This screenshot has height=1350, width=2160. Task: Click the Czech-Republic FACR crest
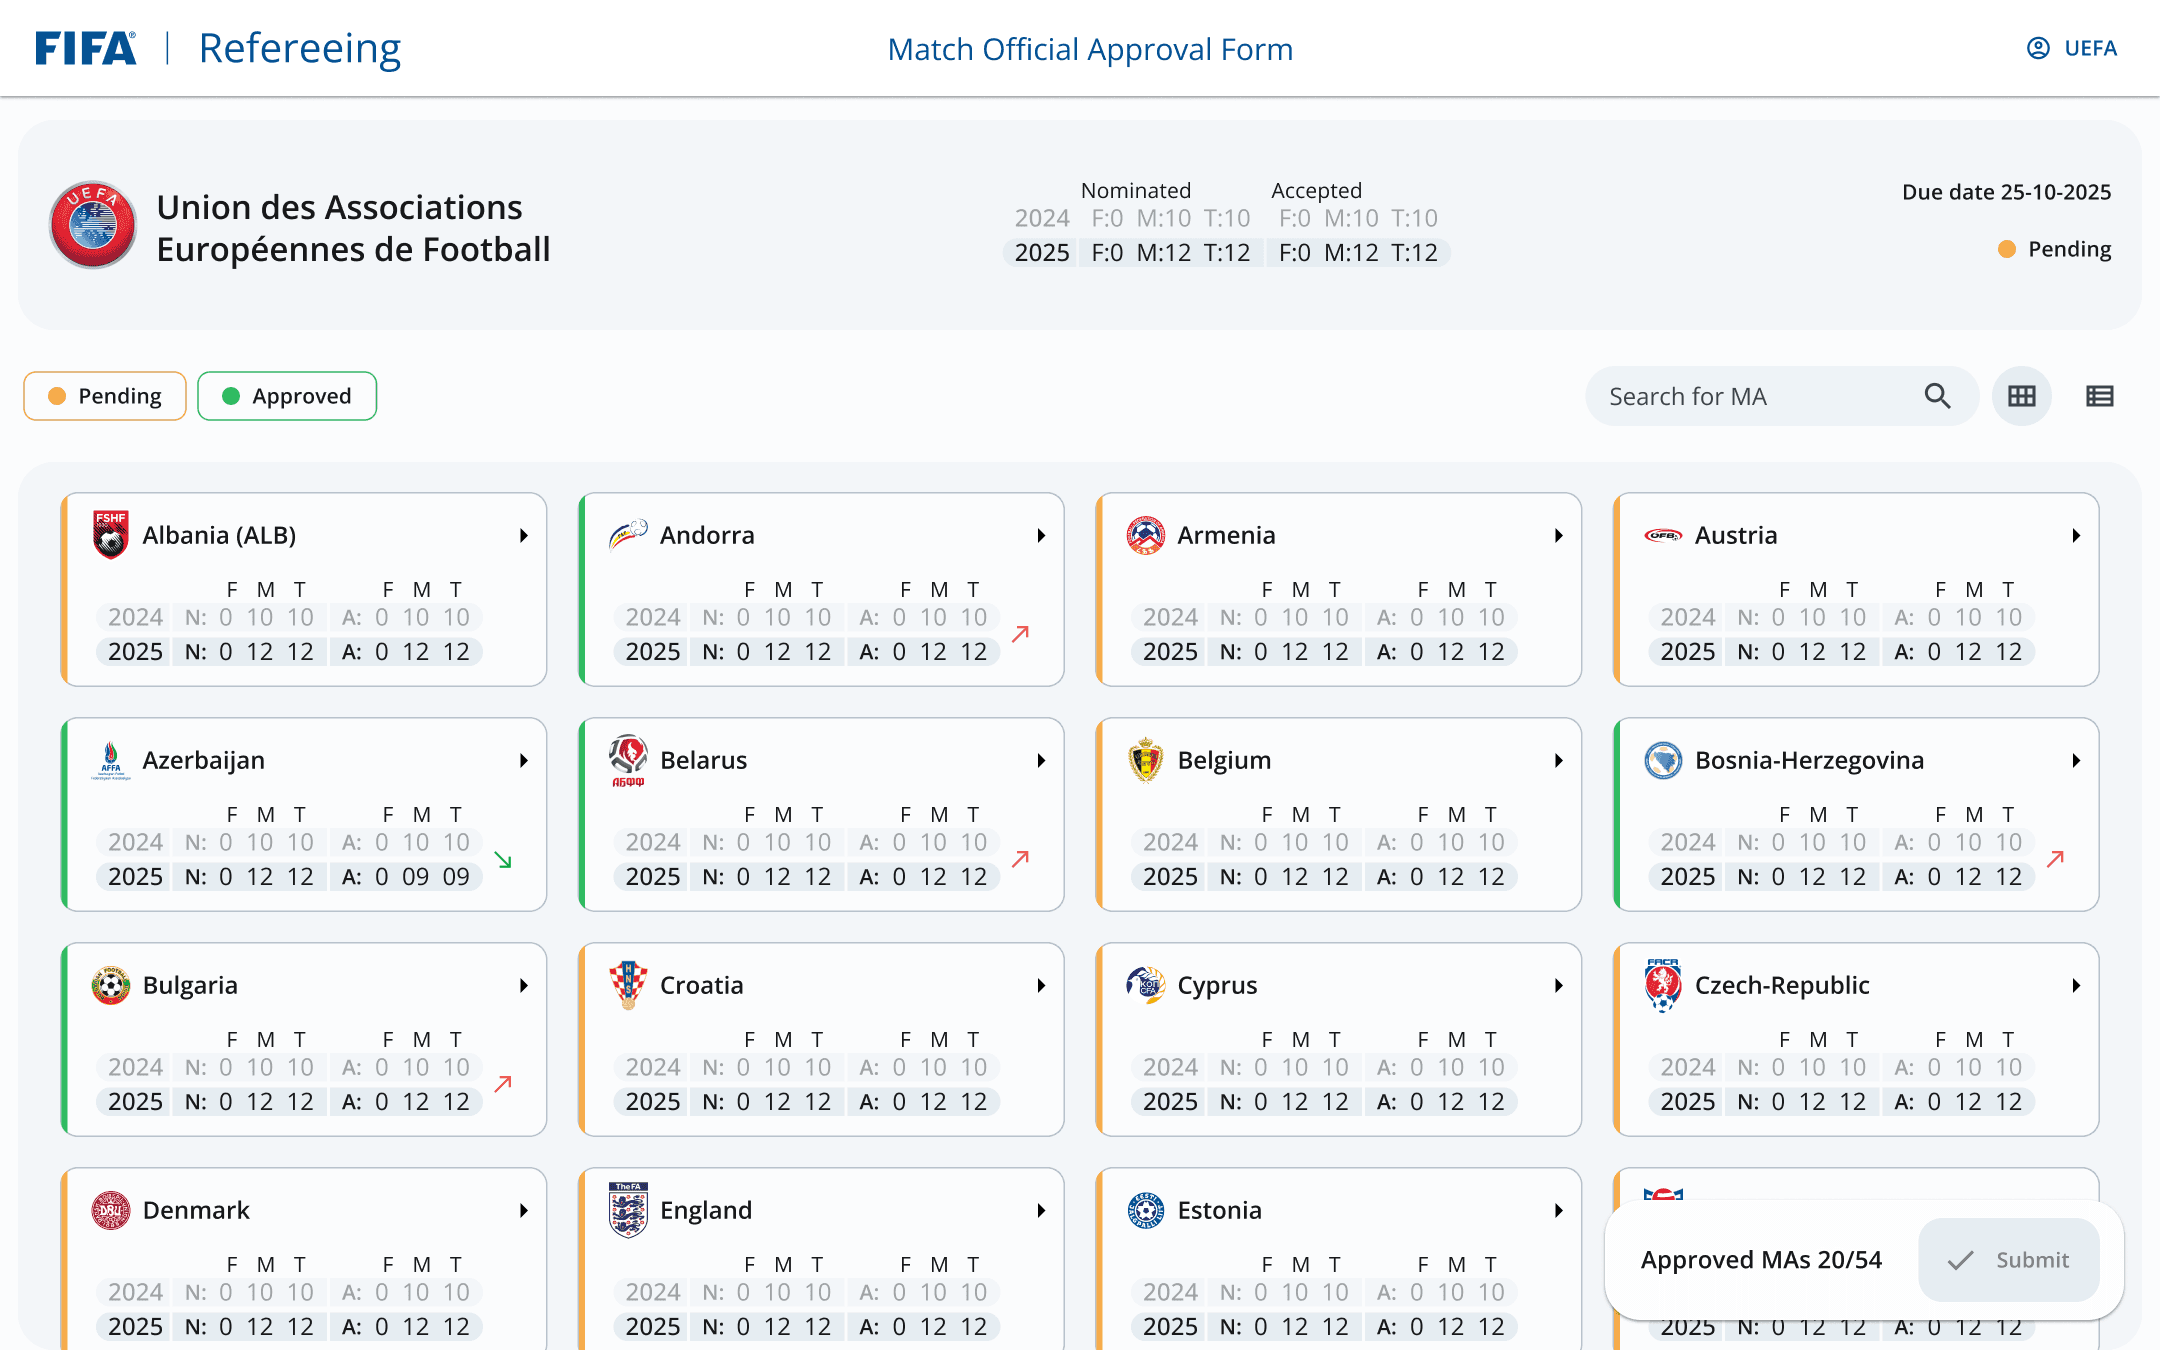pos(1663,985)
